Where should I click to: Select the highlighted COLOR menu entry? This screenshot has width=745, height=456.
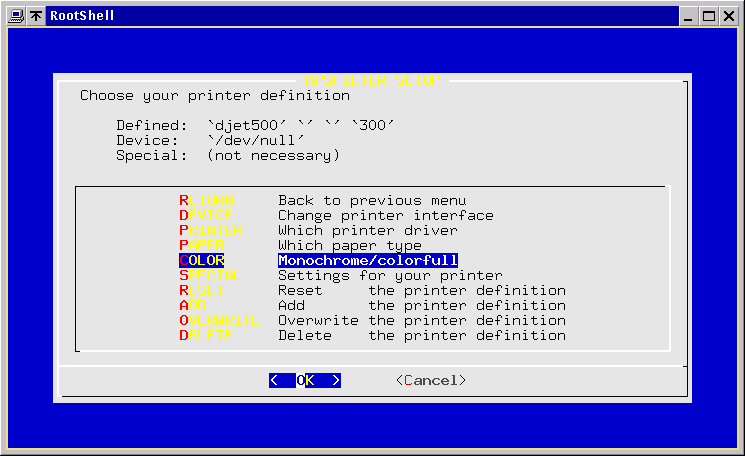click(x=202, y=261)
